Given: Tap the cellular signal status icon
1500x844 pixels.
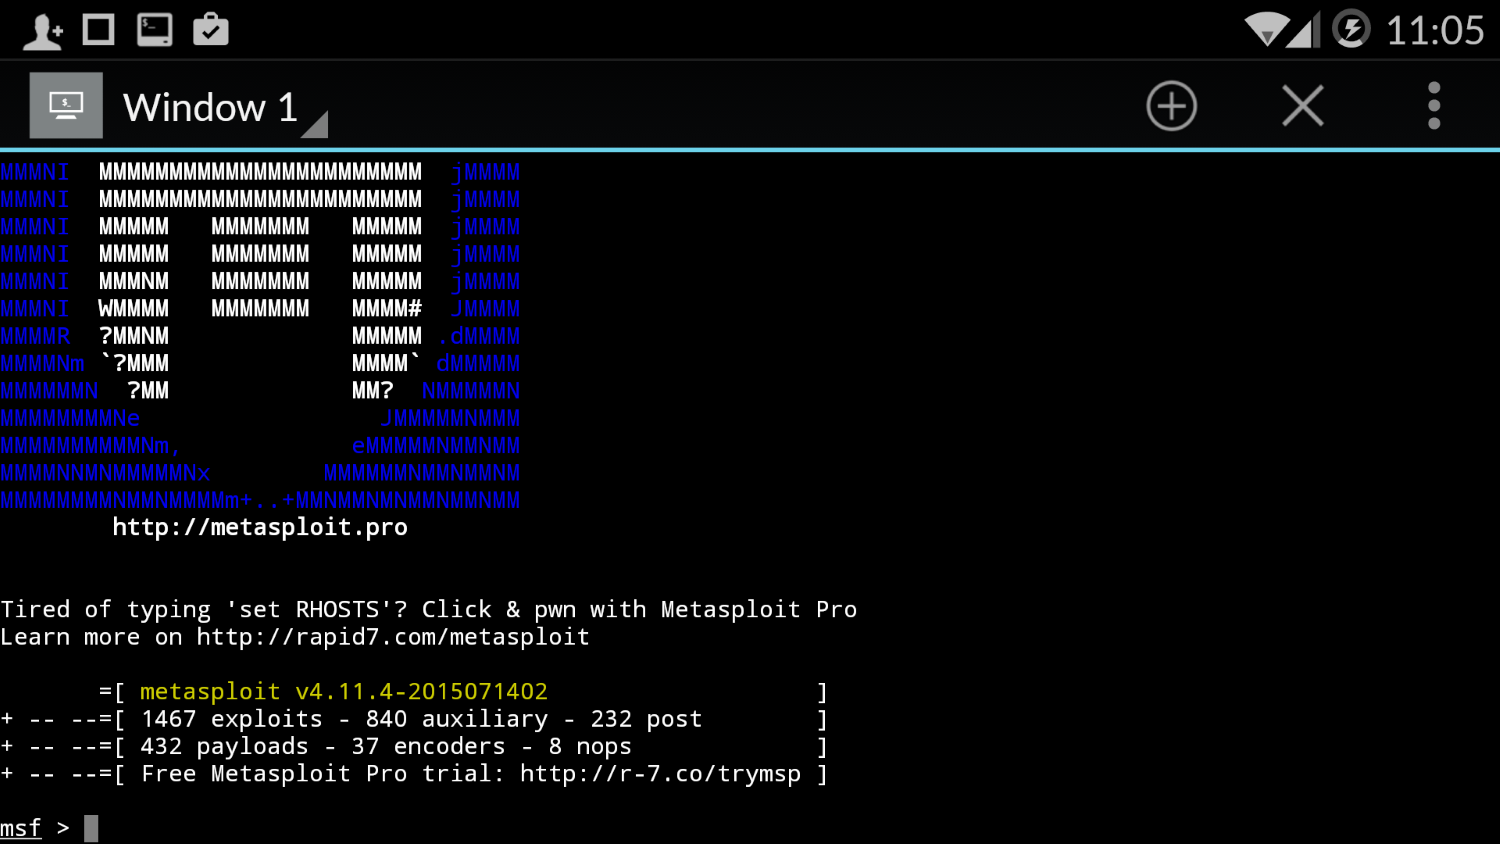Looking at the screenshot, I should [1301, 30].
